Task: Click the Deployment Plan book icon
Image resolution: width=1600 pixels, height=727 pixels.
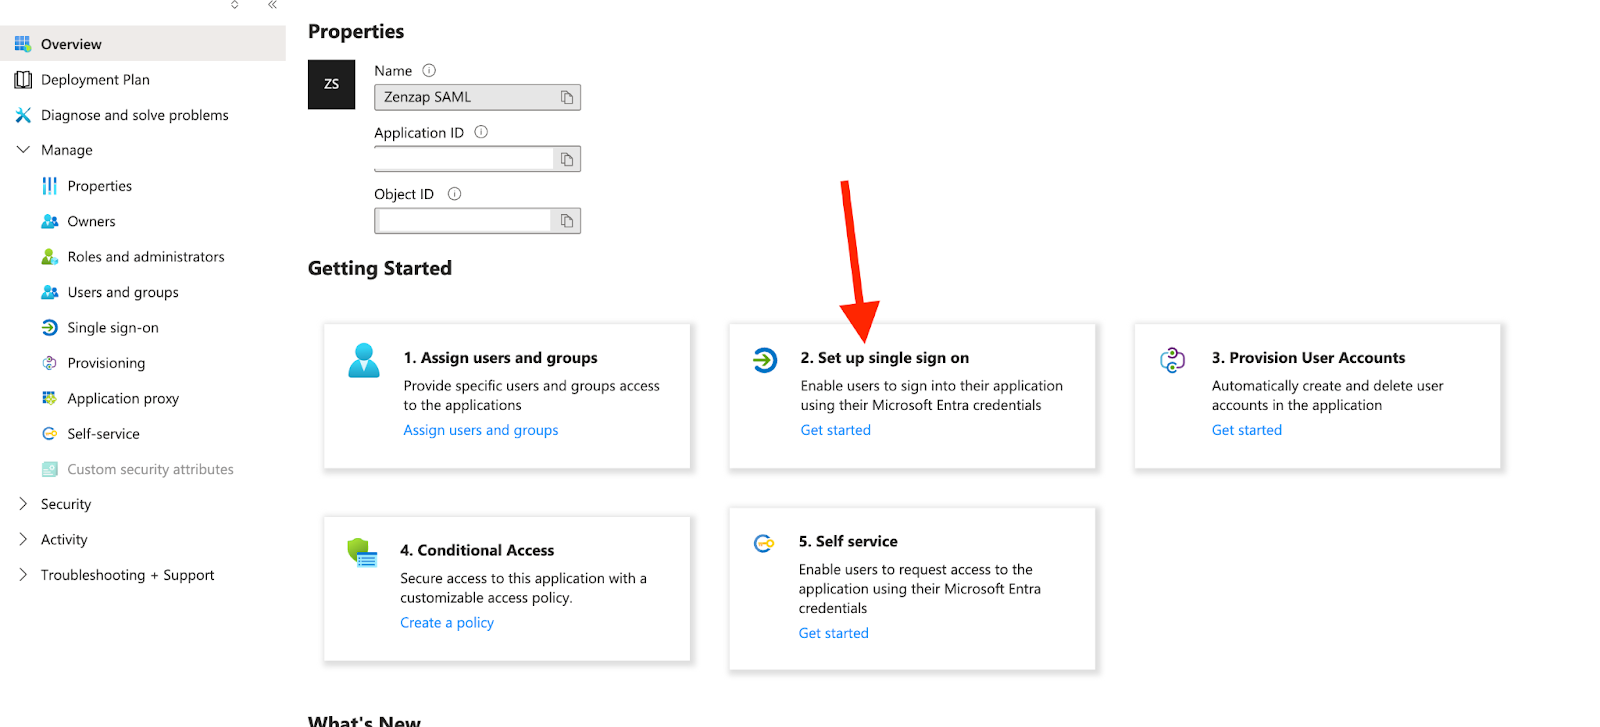Action: click(x=22, y=79)
